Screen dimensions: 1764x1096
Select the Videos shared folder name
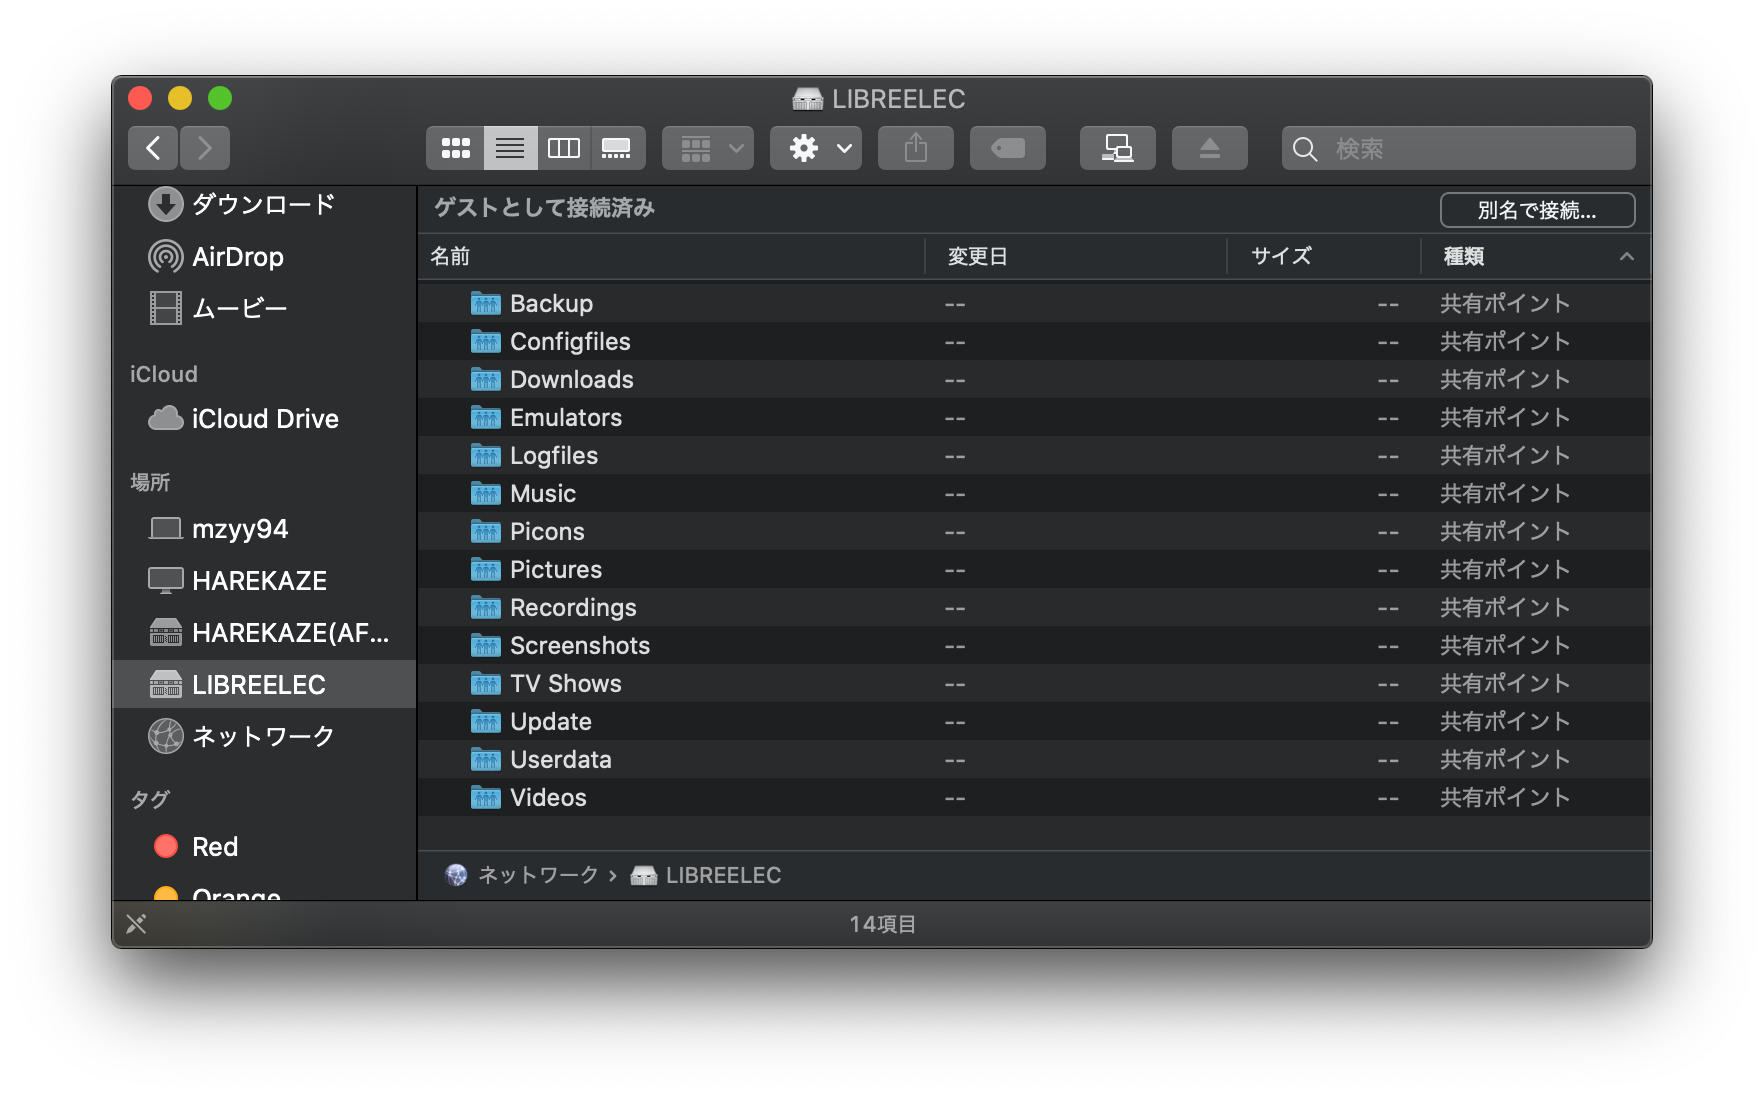coord(548,798)
